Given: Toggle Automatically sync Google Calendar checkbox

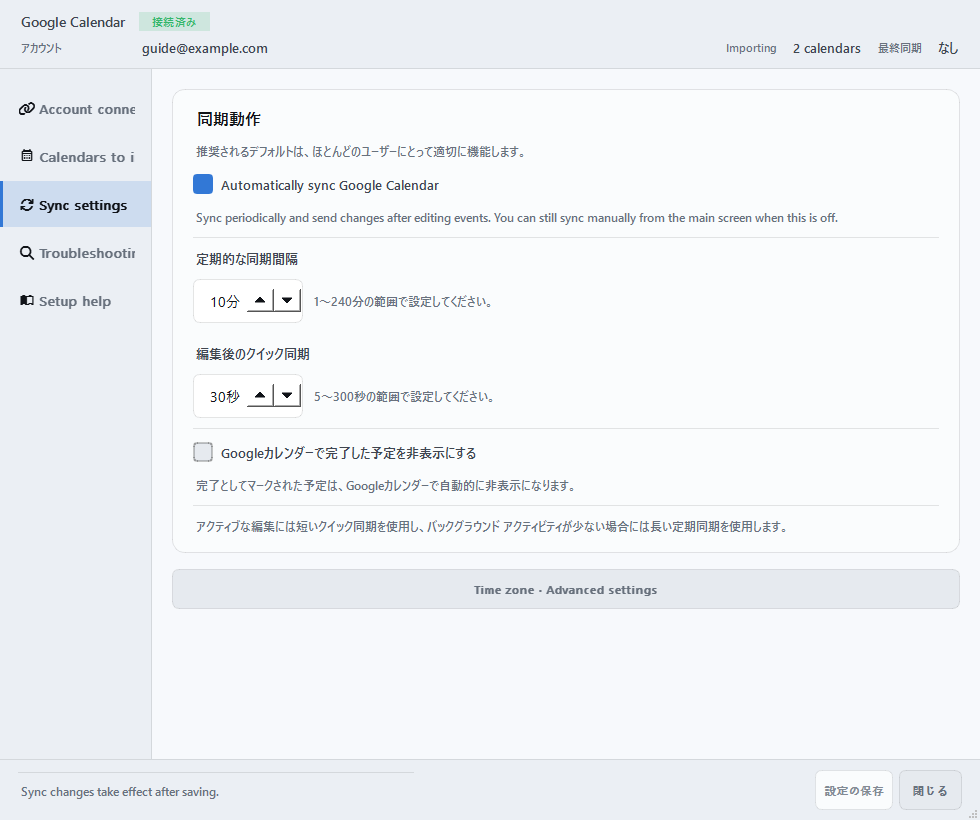Looking at the screenshot, I should 202,184.
